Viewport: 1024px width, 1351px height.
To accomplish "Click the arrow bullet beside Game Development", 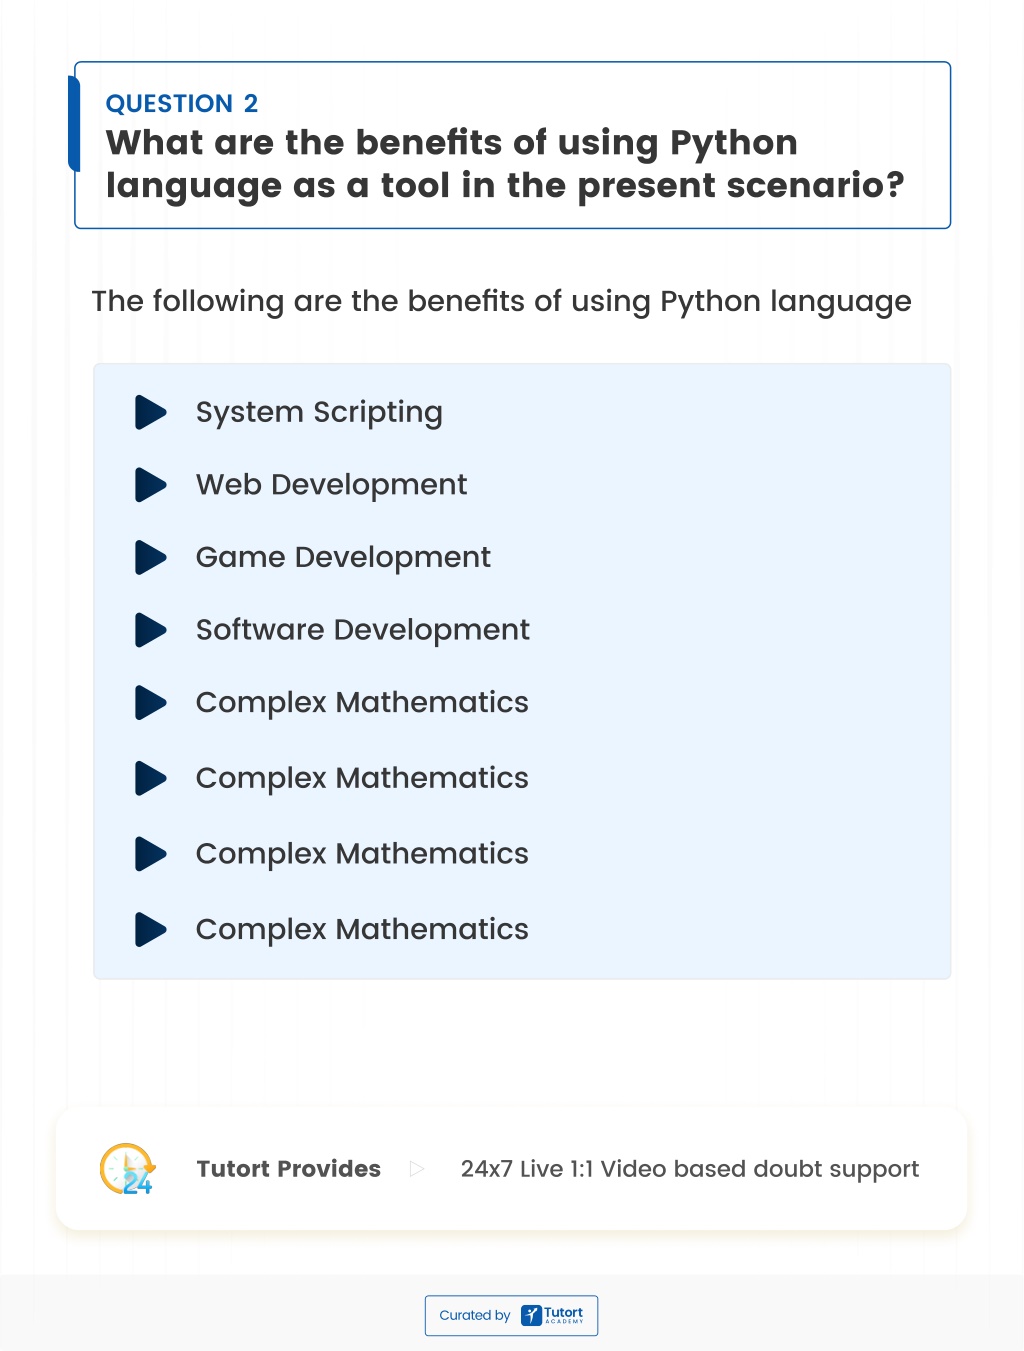I will point(150,557).
